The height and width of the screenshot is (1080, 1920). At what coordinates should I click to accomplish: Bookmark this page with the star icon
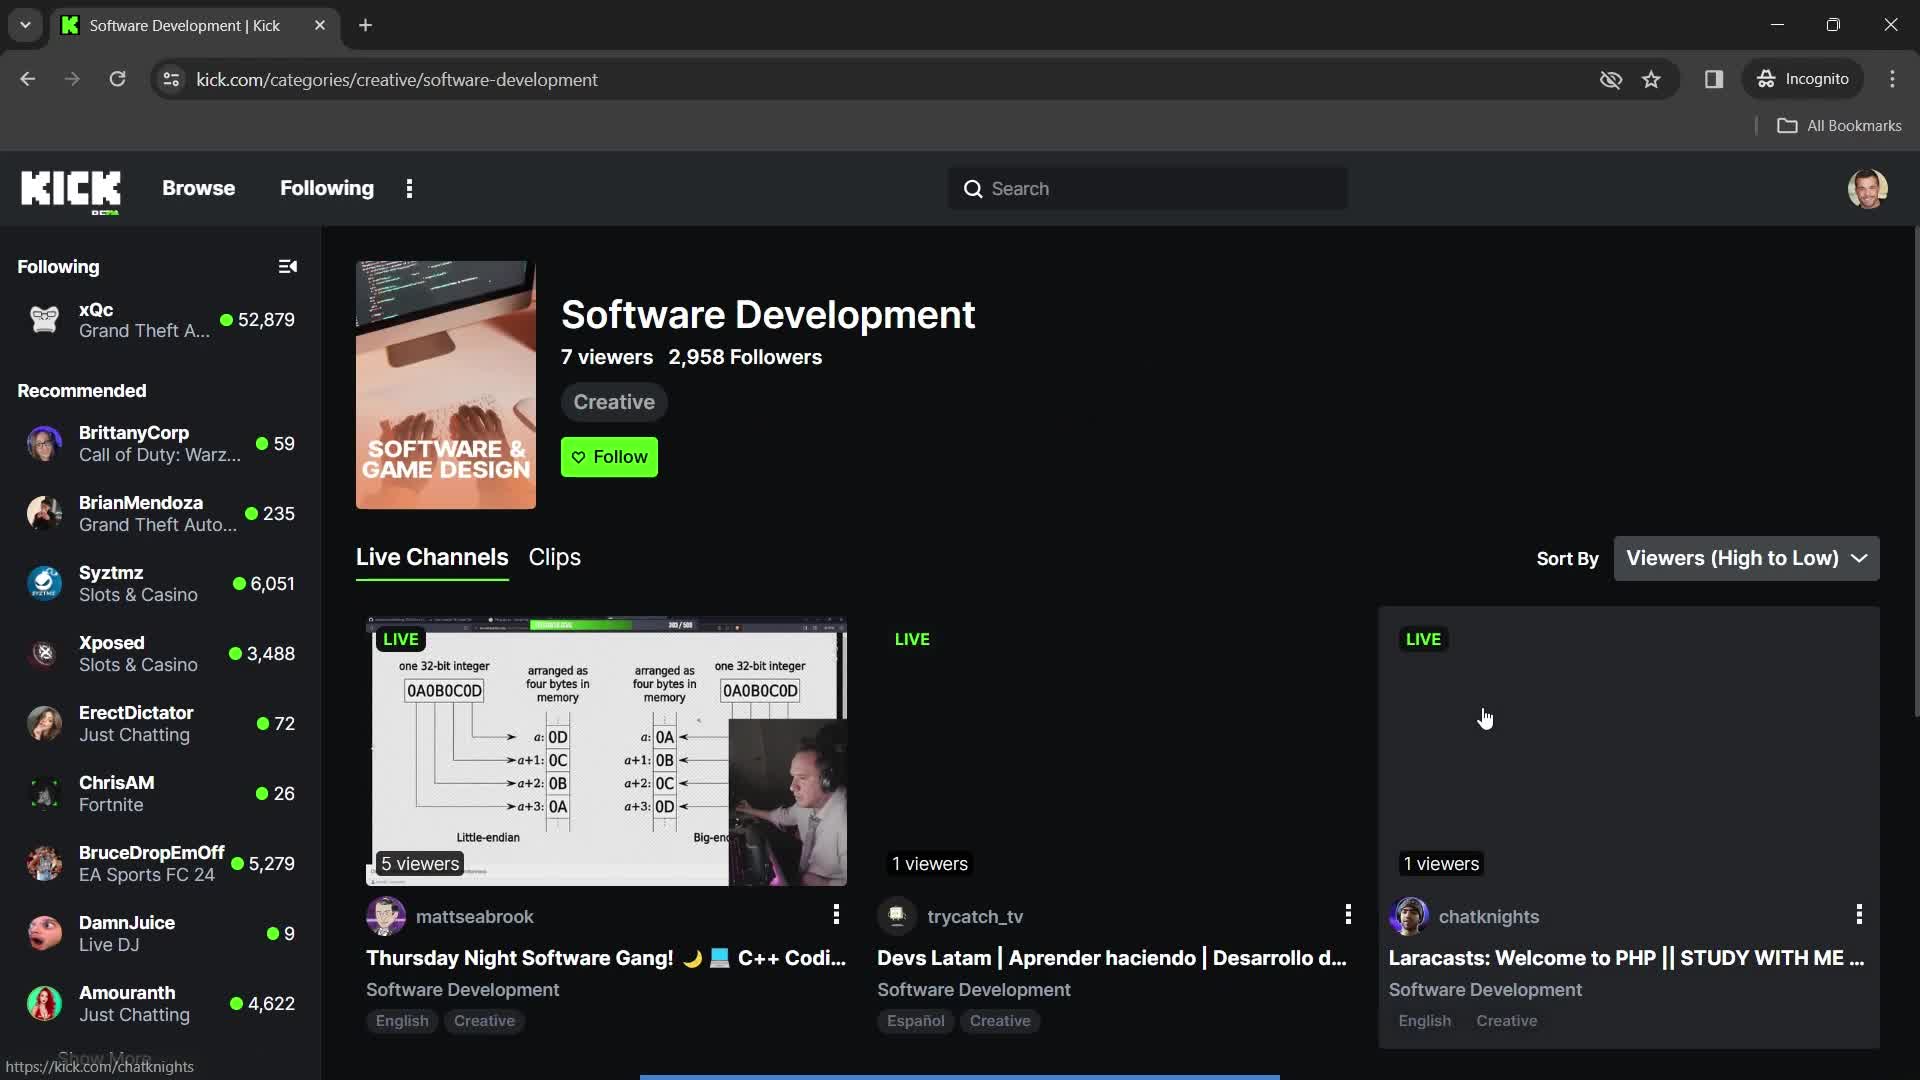(x=1651, y=80)
